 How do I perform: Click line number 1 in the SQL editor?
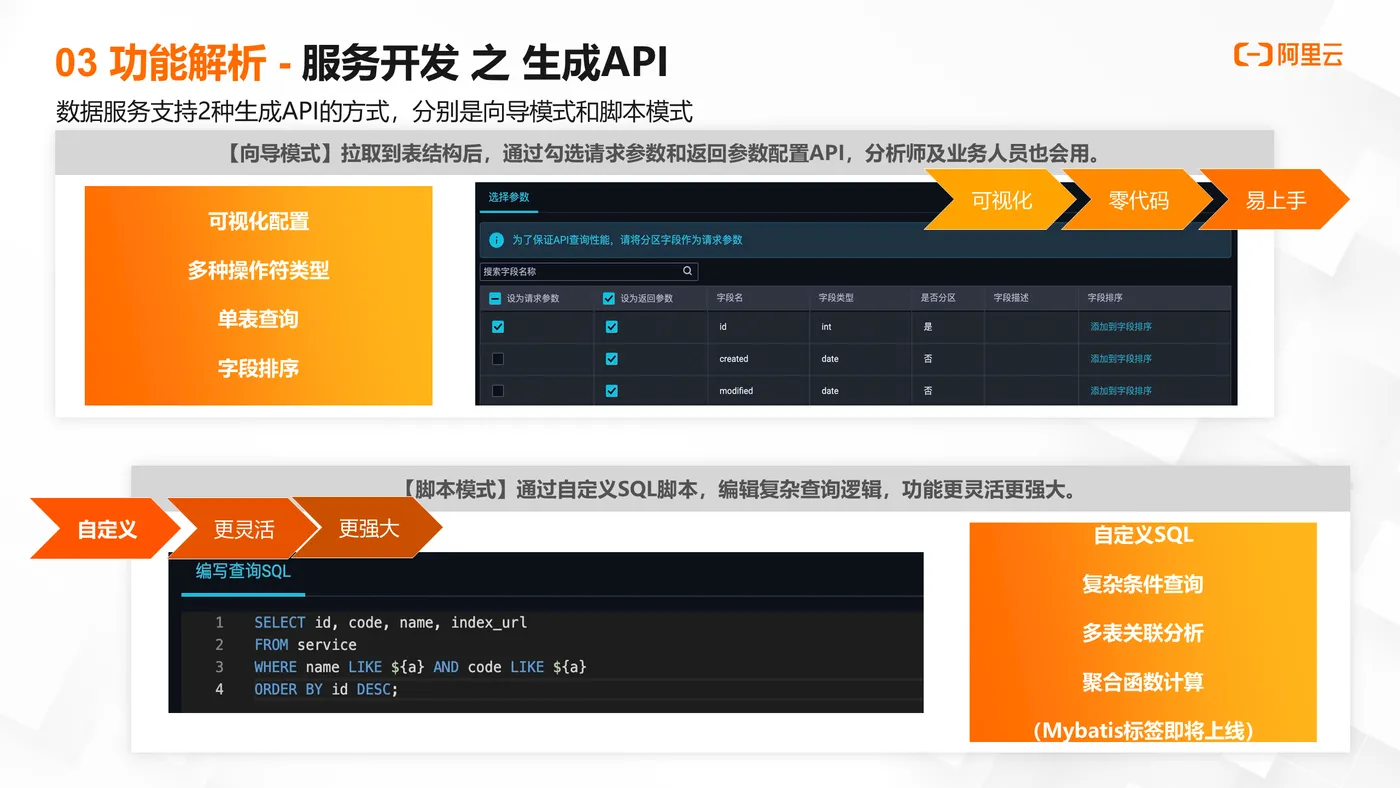click(x=219, y=622)
